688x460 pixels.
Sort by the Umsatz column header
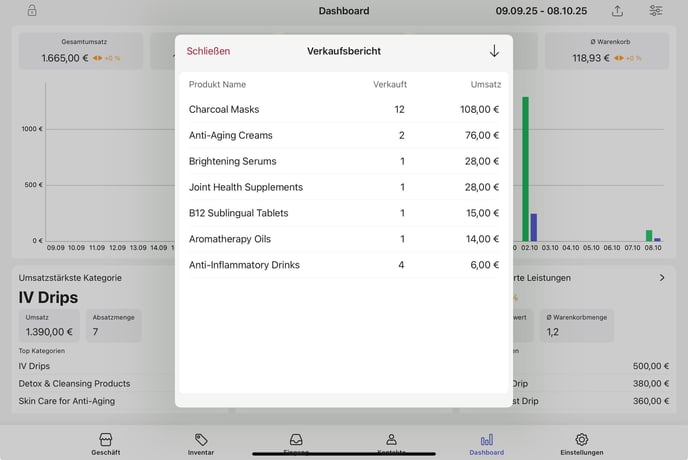point(484,85)
